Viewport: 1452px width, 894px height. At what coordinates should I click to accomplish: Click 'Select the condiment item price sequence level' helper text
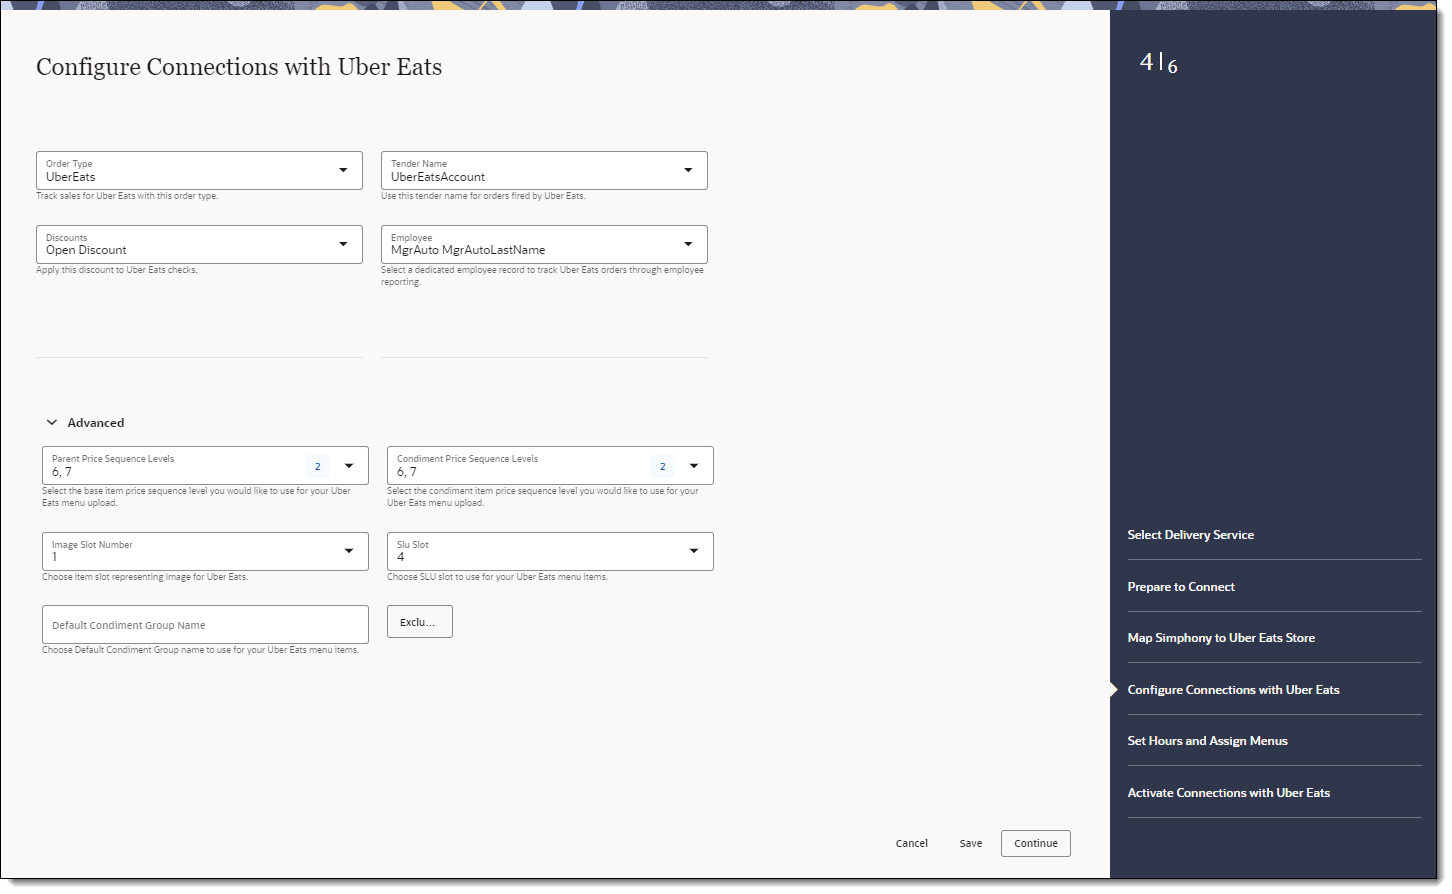(x=543, y=497)
